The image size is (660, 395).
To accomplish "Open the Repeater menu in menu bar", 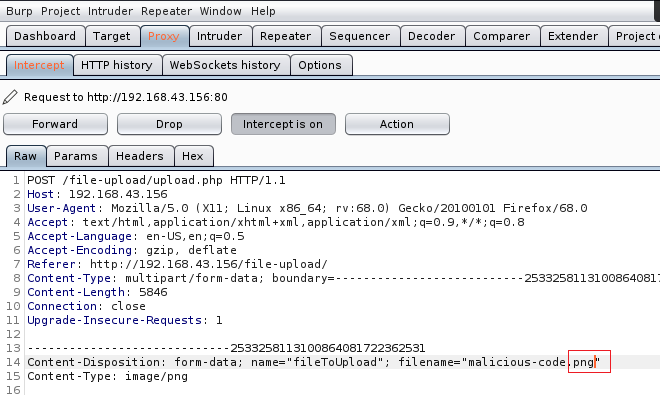I will [166, 11].
